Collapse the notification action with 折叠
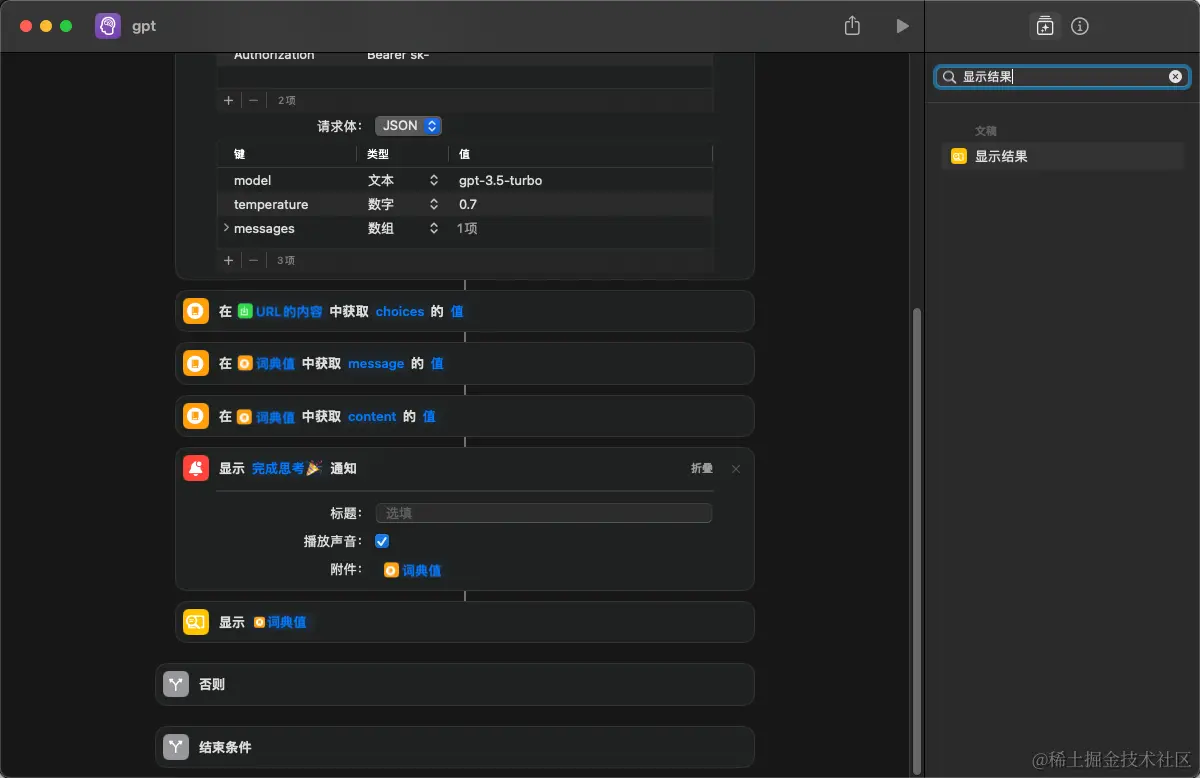 coord(702,468)
